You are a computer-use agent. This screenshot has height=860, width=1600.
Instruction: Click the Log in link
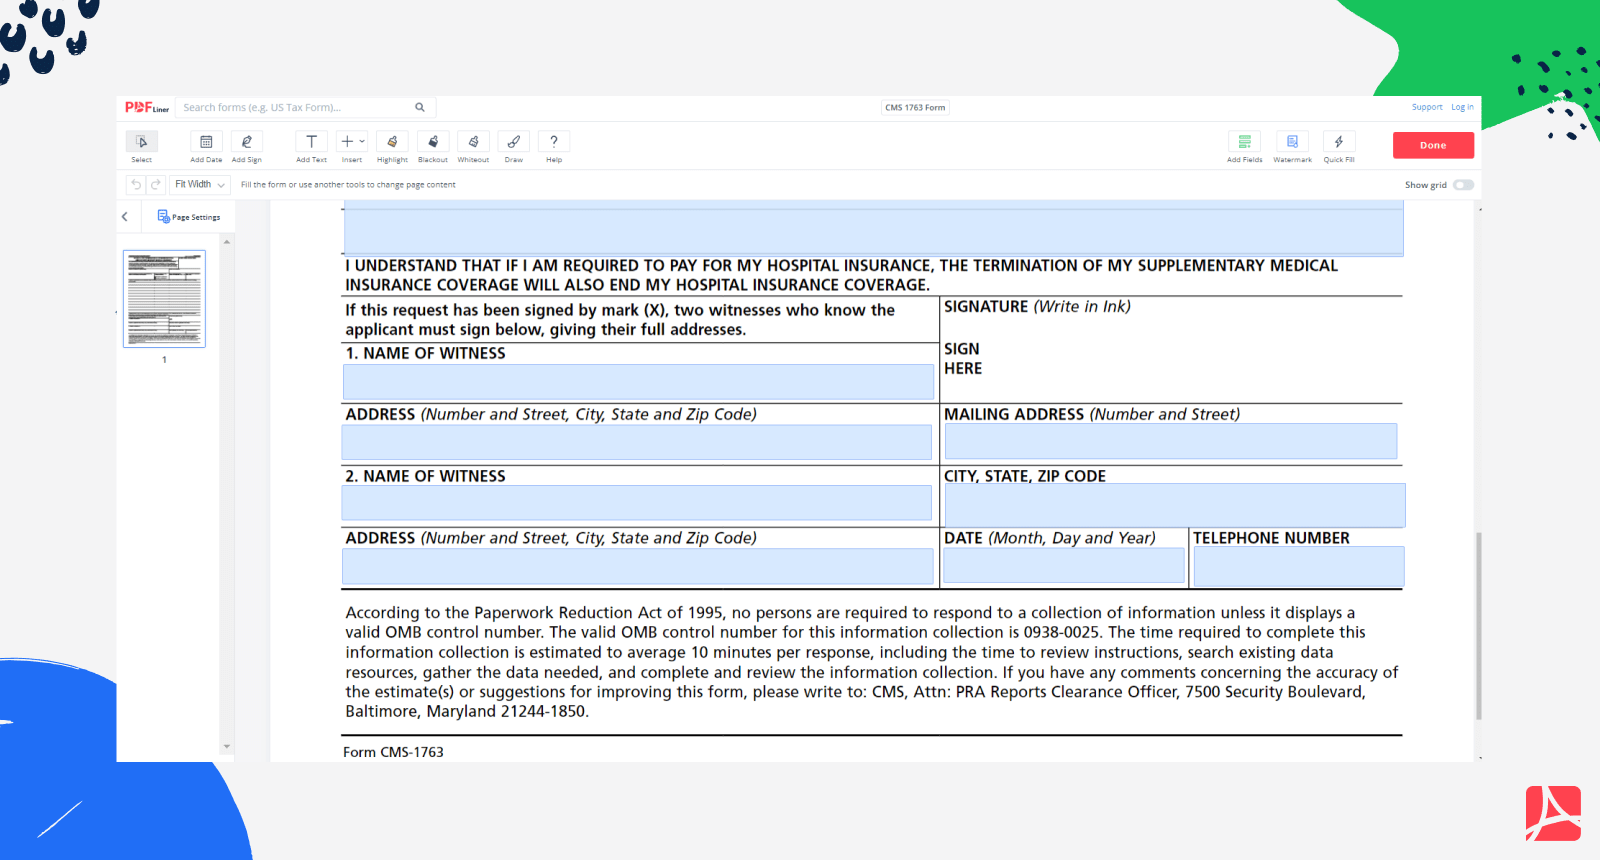tap(1462, 107)
